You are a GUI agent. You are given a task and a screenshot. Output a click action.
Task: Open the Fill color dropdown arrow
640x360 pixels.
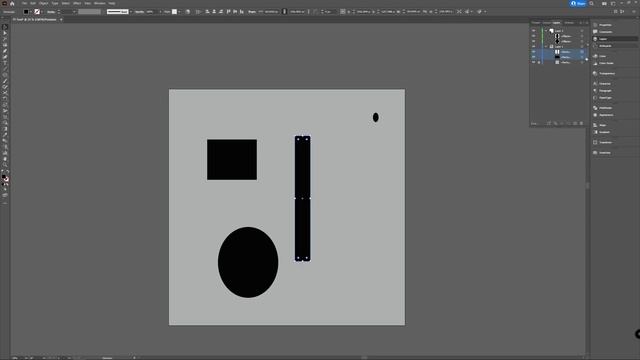(31, 12)
